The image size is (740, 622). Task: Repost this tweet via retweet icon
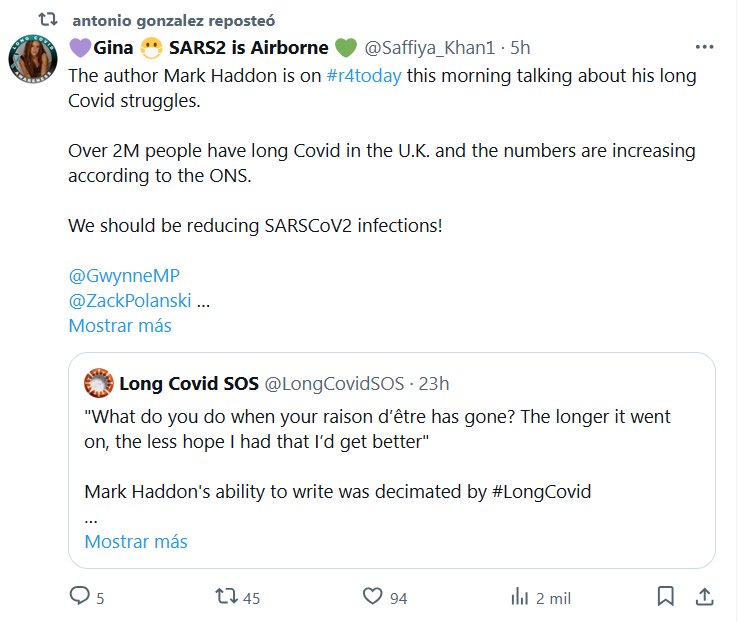click(x=228, y=596)
